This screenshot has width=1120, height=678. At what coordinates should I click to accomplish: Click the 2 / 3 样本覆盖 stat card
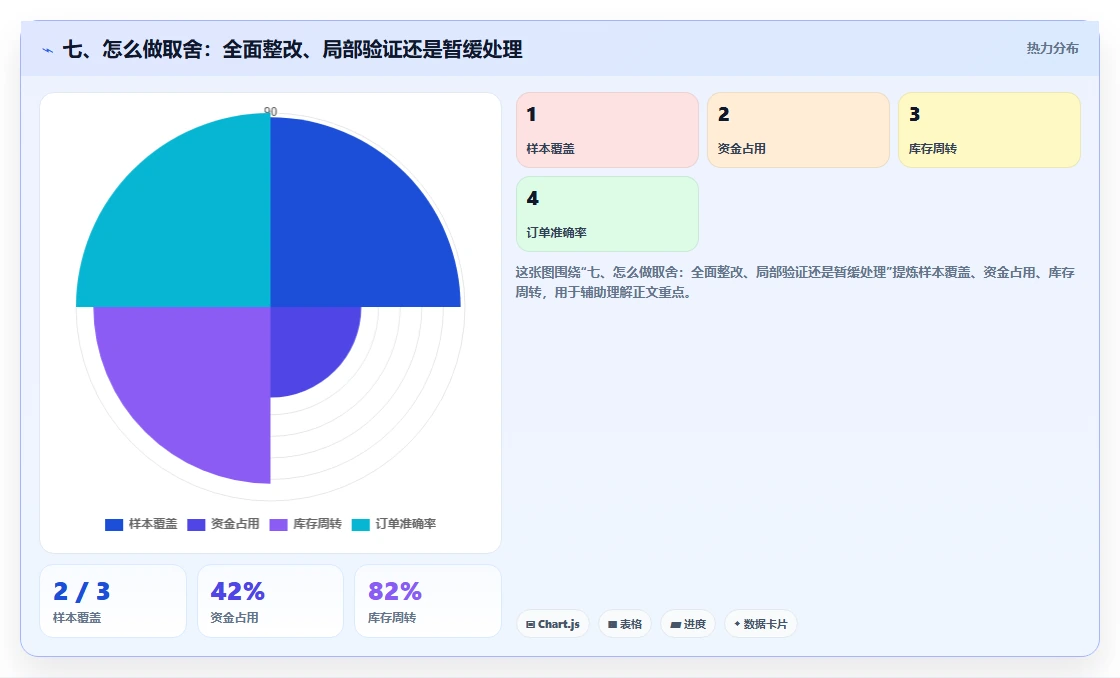coord(113,601)
